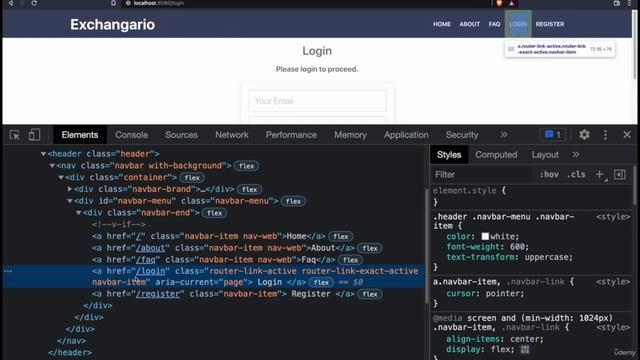Toggle flex badge on About link element
The image size is (640, 360).
(x=370, y=248)
